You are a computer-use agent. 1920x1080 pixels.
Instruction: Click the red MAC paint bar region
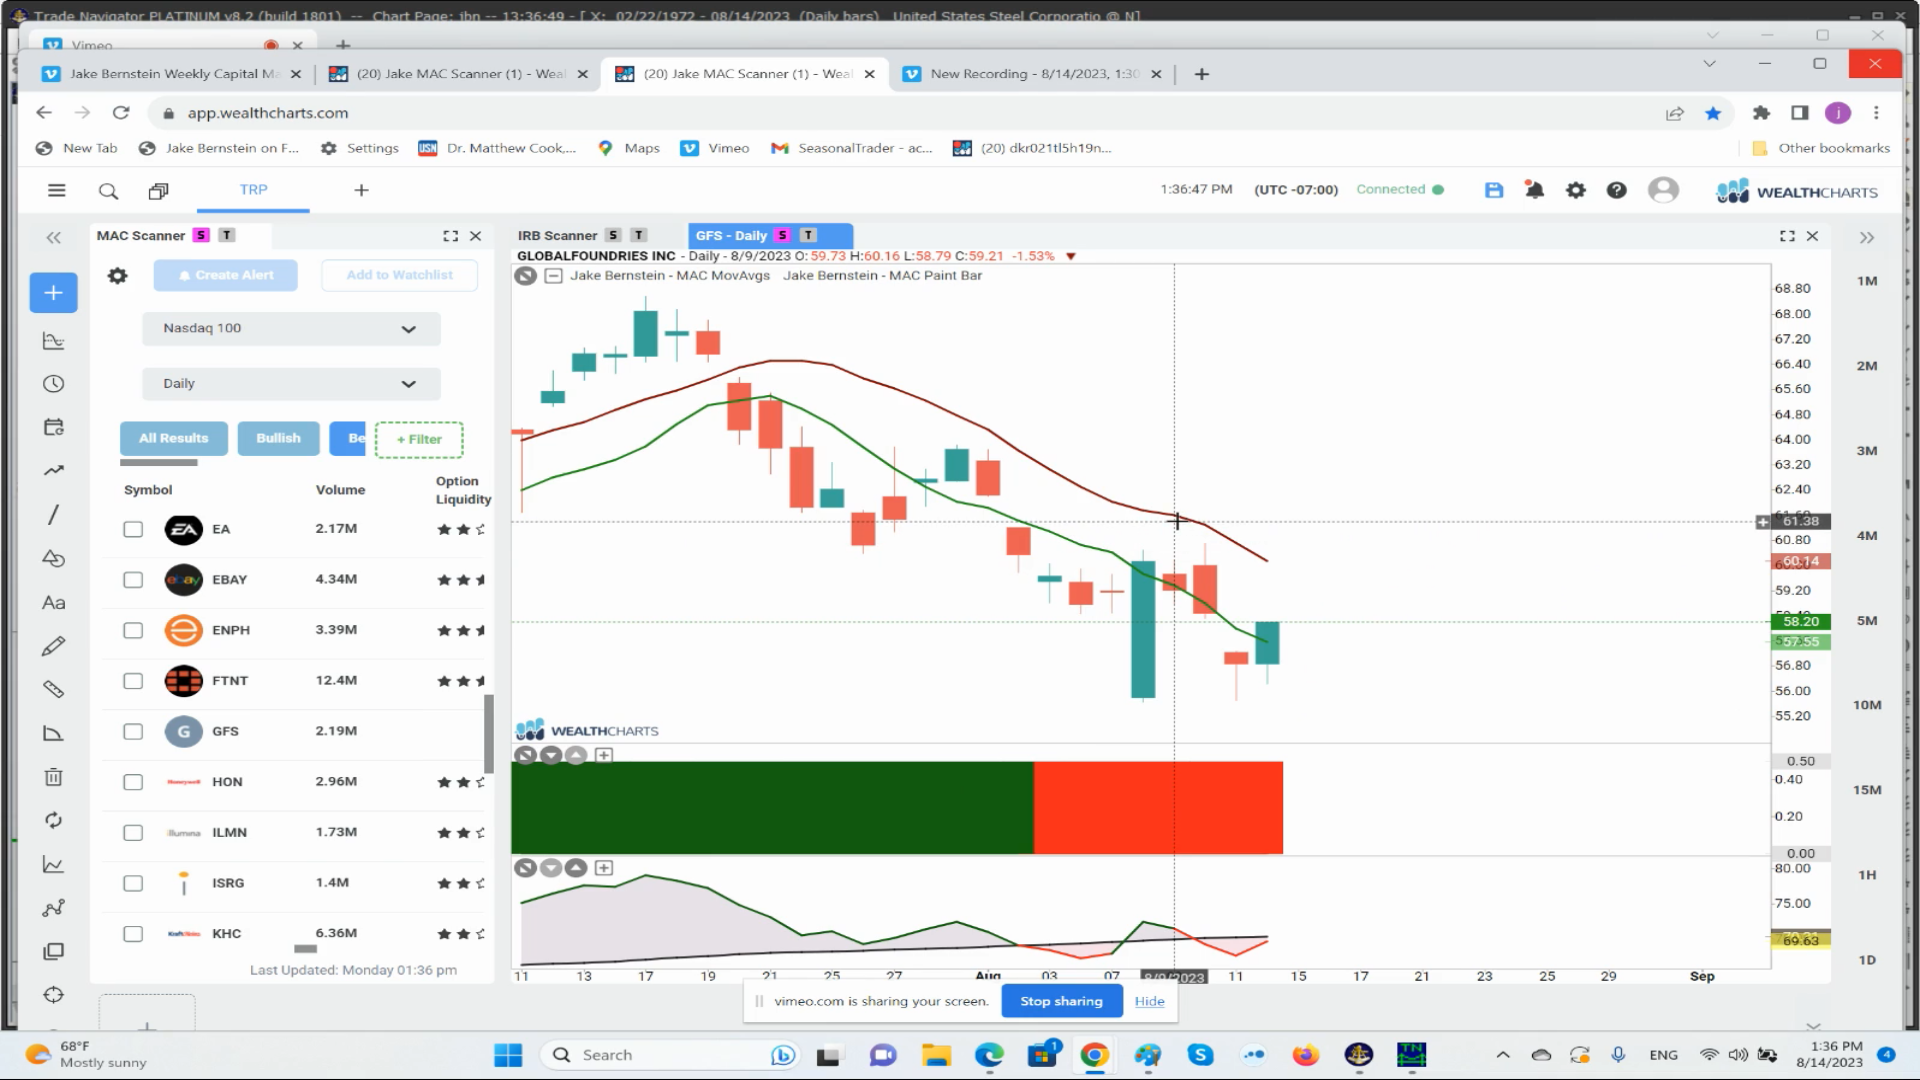pyautogui.click(x=1158, y=808)
